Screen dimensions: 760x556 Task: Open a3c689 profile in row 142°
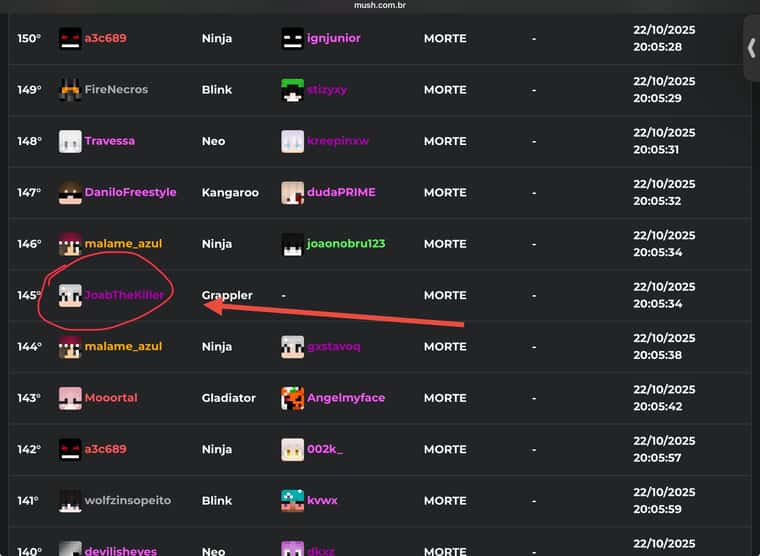[106, 449]
